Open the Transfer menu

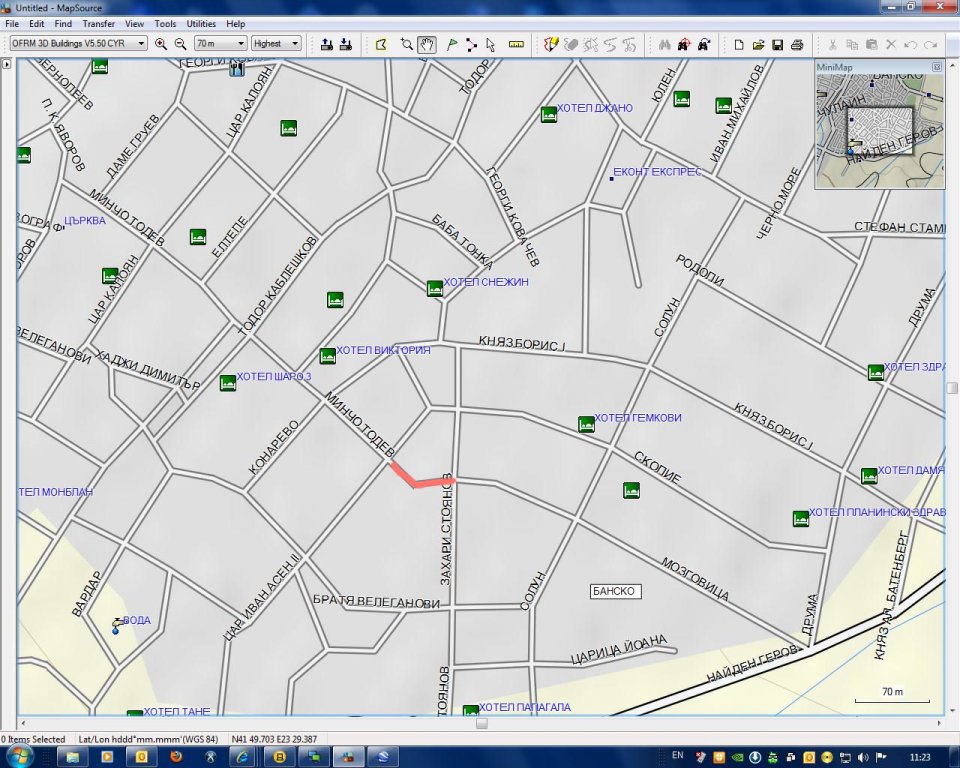pyautogui.click(x=98, y=23)
